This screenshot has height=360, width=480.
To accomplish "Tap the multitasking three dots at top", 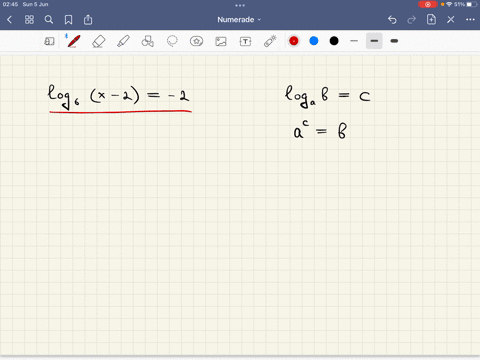I will pyautogui.click(x=240, y=5).
